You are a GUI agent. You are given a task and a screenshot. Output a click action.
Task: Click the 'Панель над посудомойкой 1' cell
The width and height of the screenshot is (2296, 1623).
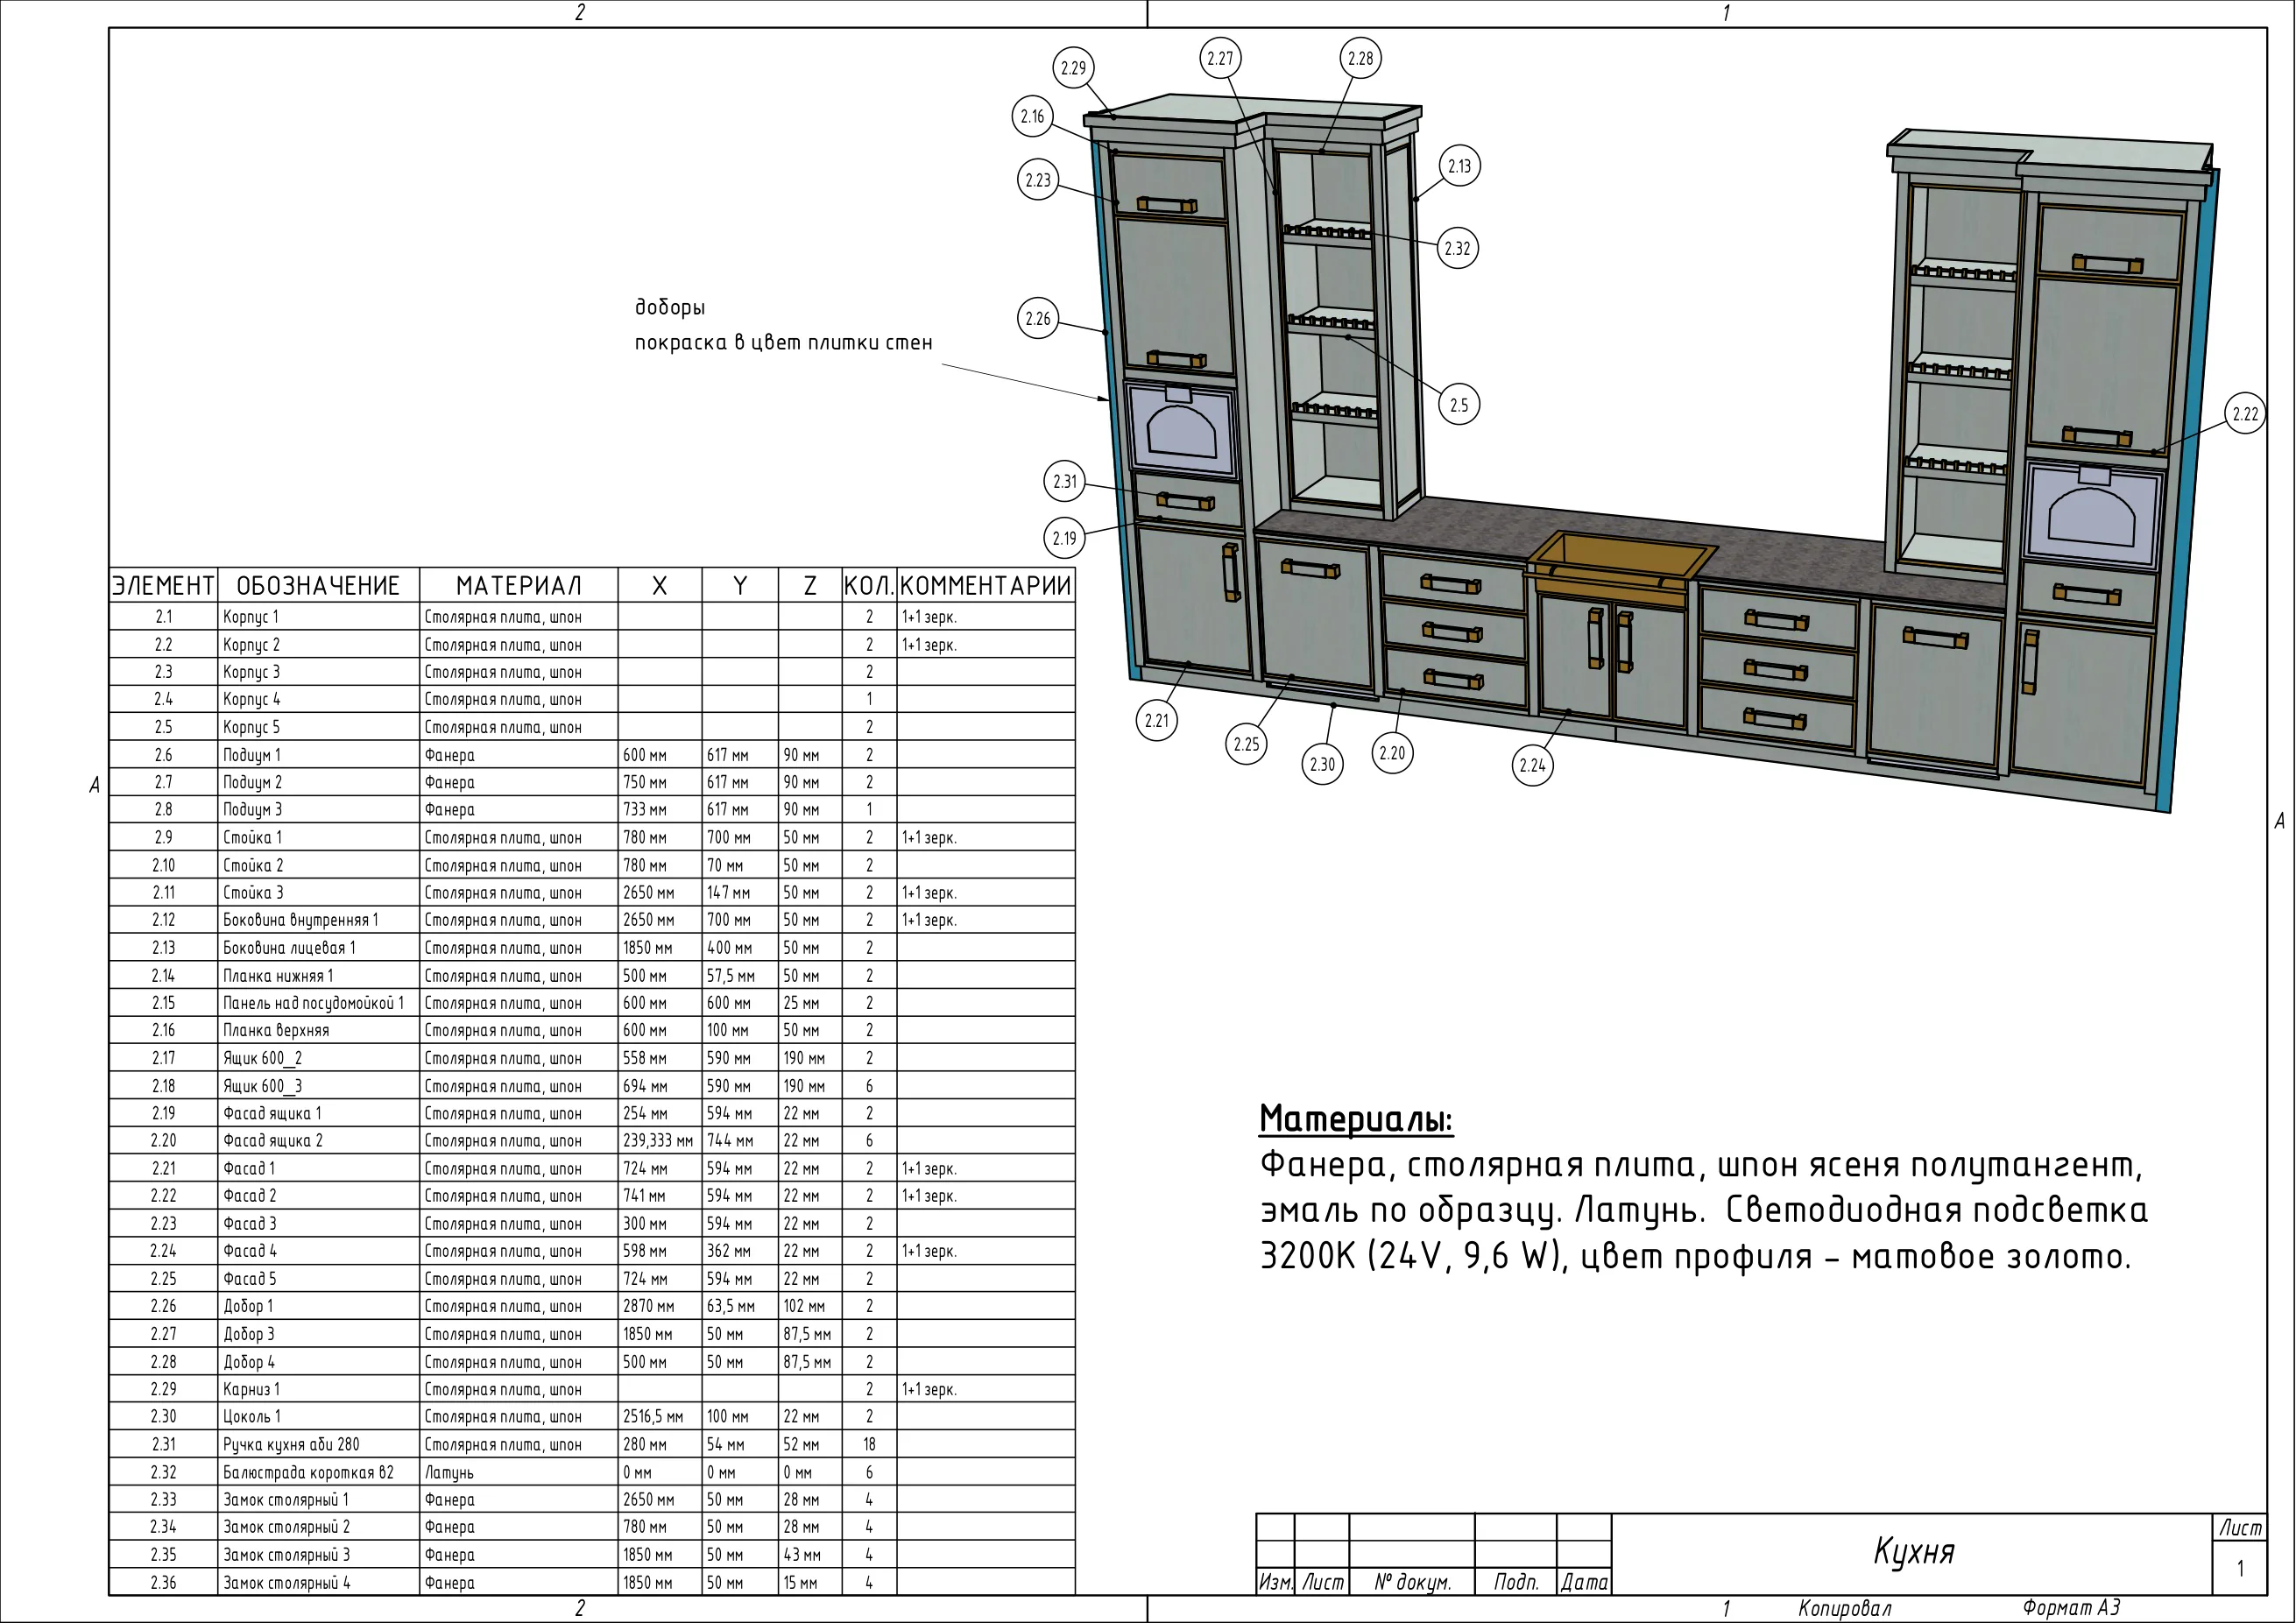(x=318, y=1003)
